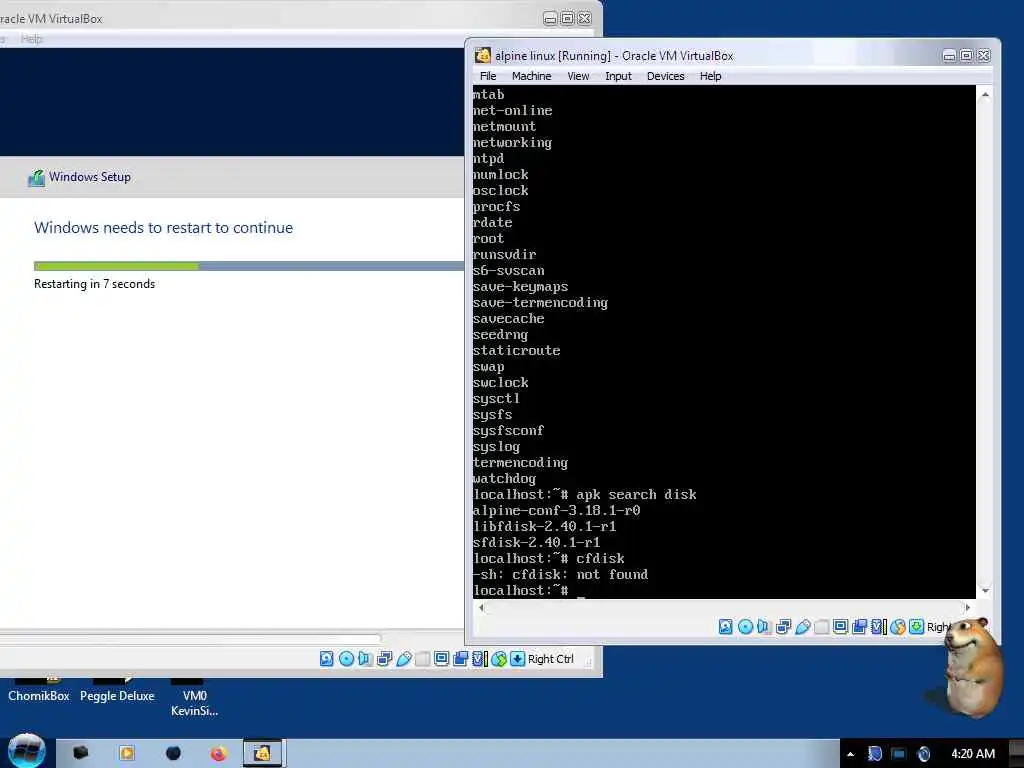Click scroll up arrow in alpine linux window
This screenshot has width=1024, height=768.
(x=985, y=95)
